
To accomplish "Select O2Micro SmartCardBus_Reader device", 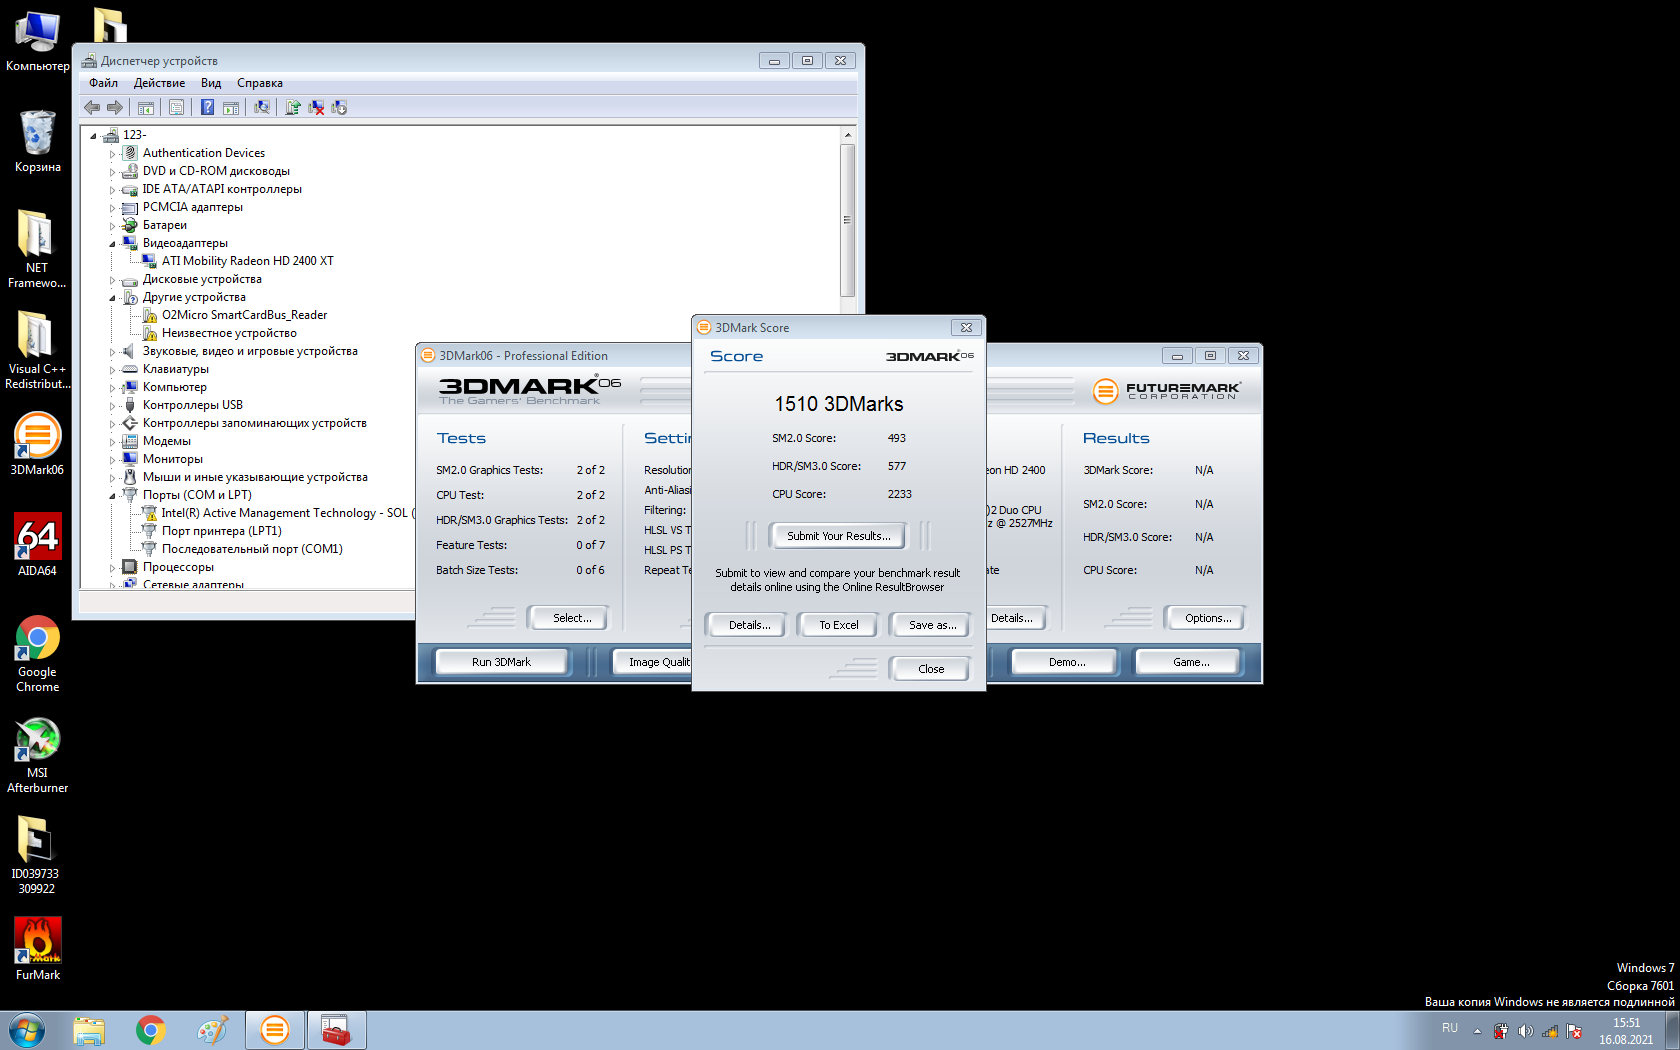I will coord(244,315).
